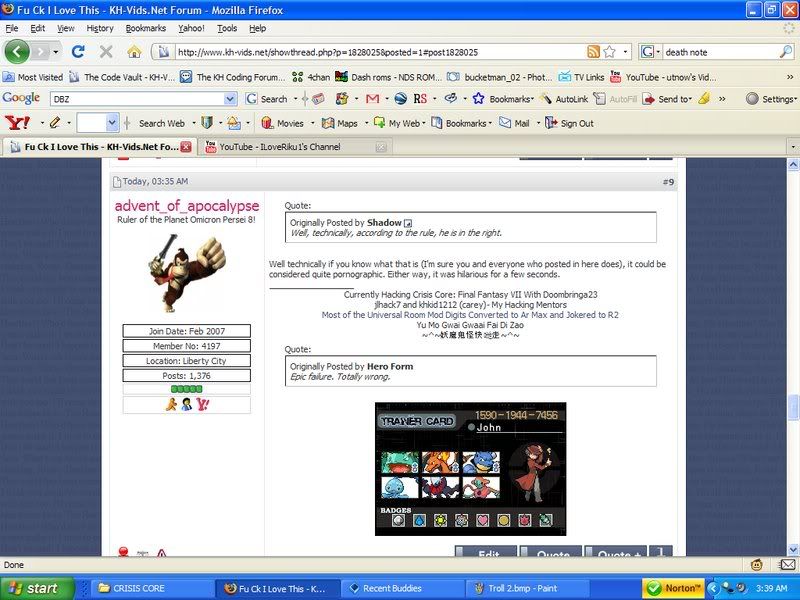The height and width of the screenshot is (600, 800).
Task: Open Yahoo Movies
Action: (x=282, y=123)
